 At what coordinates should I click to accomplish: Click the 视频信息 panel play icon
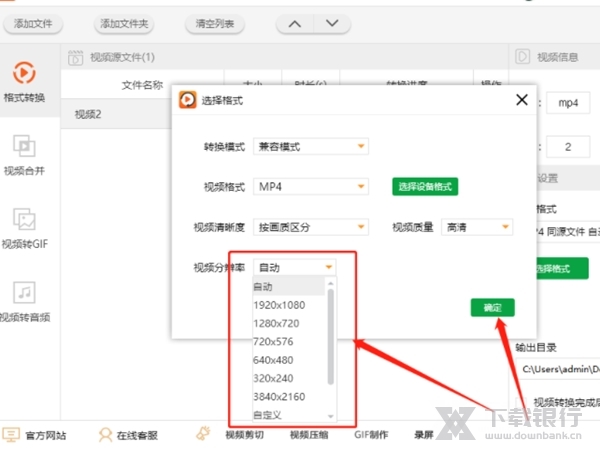click(x=522, y=57)
